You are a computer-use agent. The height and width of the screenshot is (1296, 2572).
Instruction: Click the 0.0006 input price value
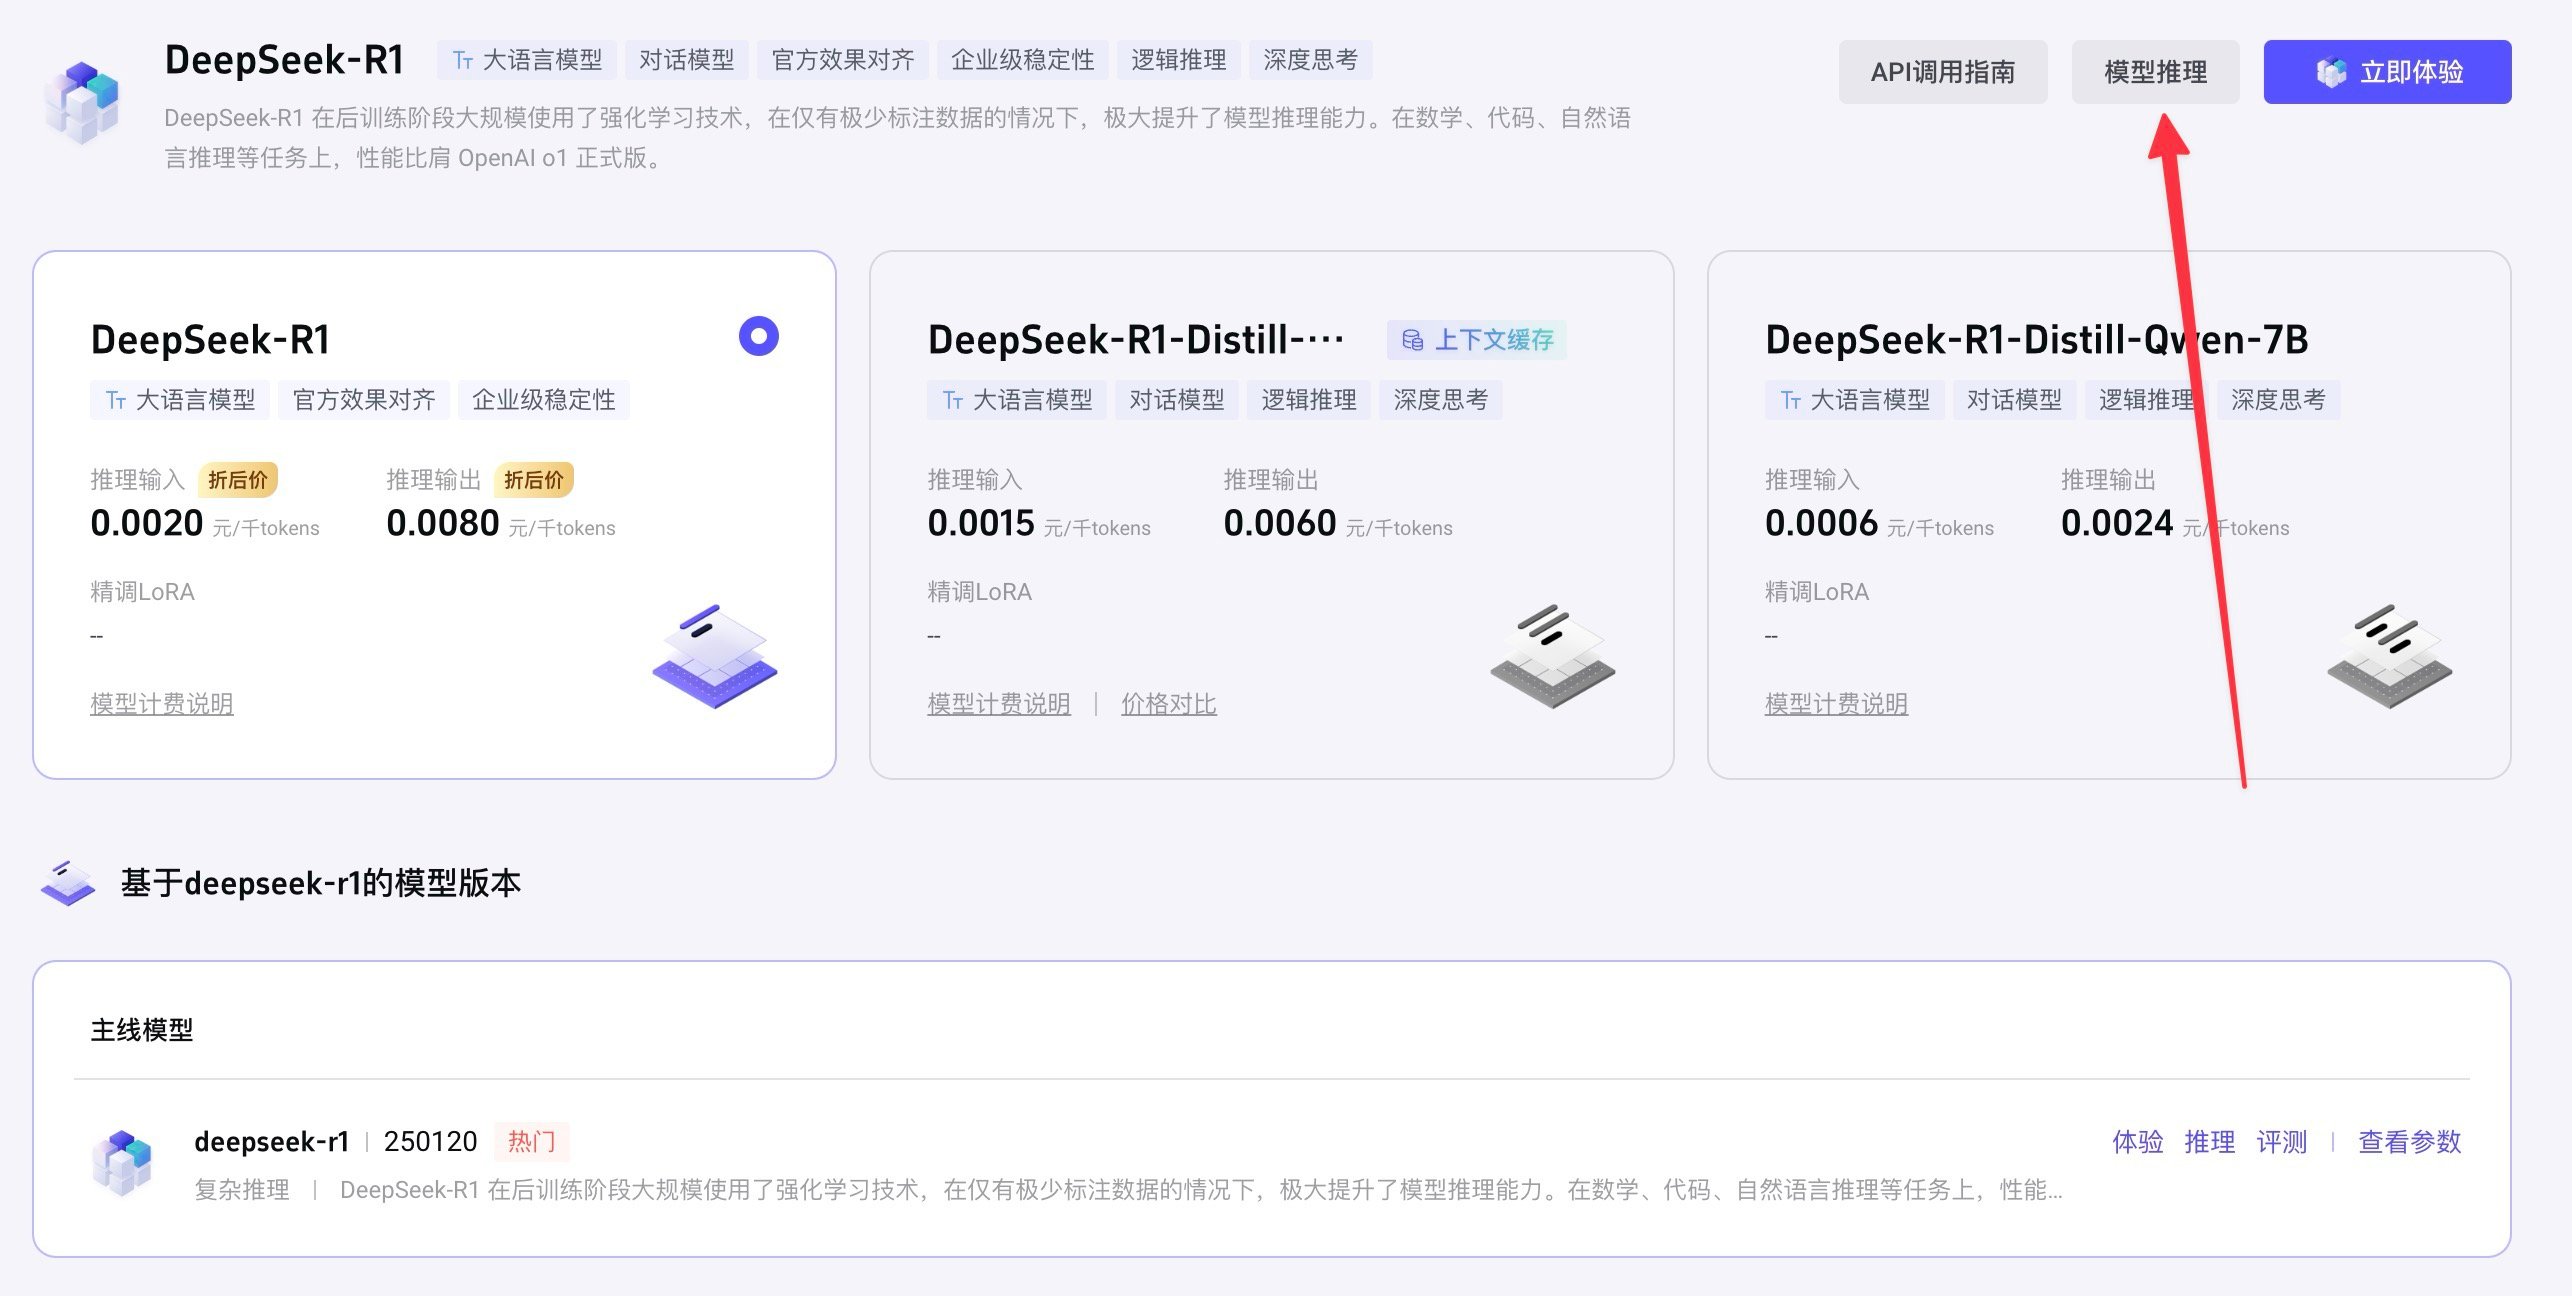tap(1822, 523)
